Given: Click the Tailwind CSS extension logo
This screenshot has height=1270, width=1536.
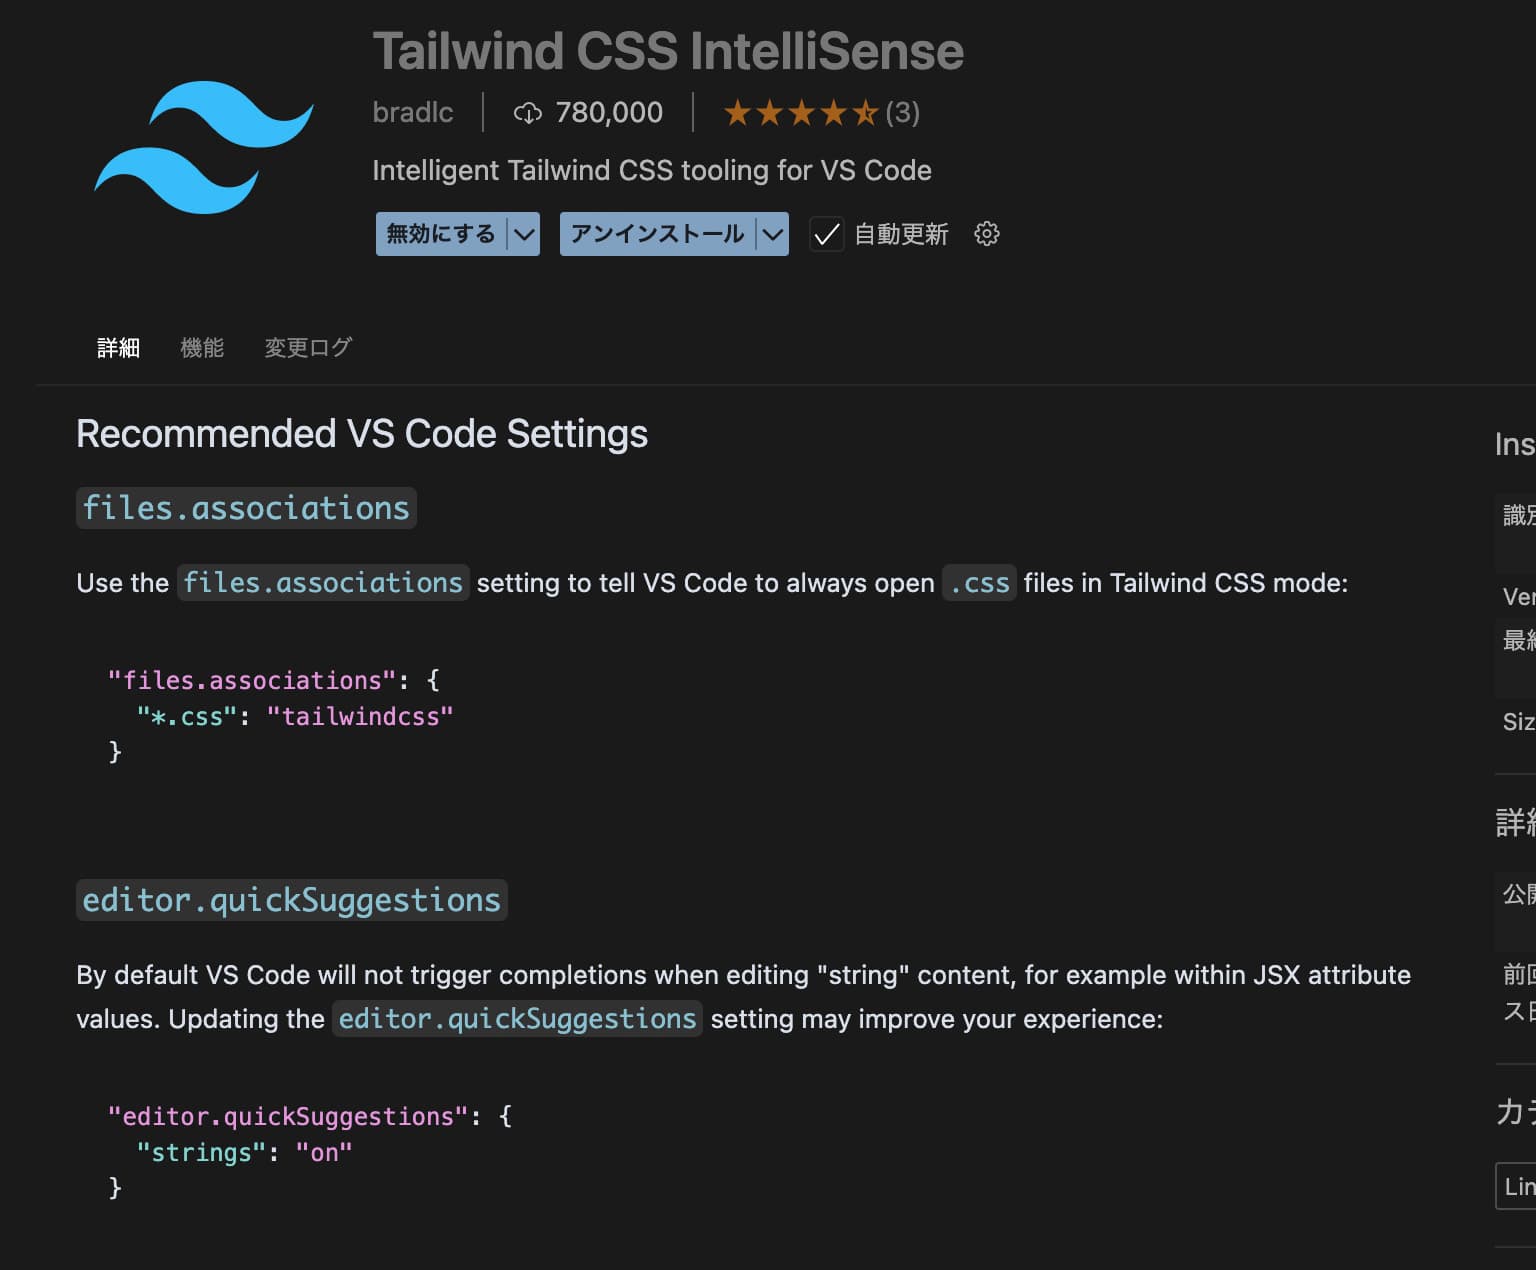Looking at the screenshot, I should click(204, 147).
